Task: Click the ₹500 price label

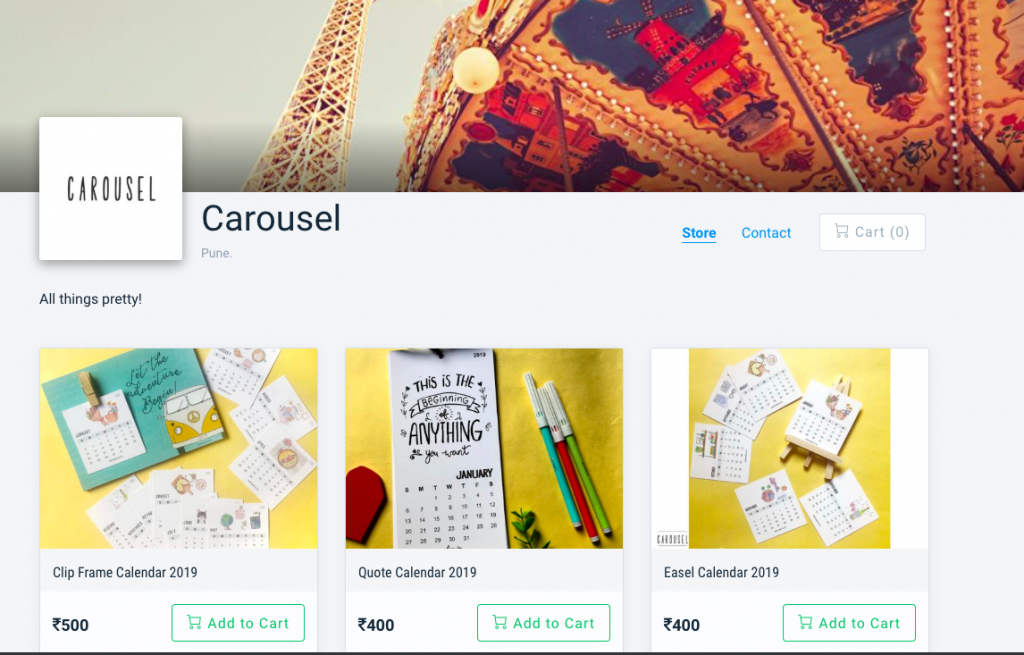Action: click(71, 625)
